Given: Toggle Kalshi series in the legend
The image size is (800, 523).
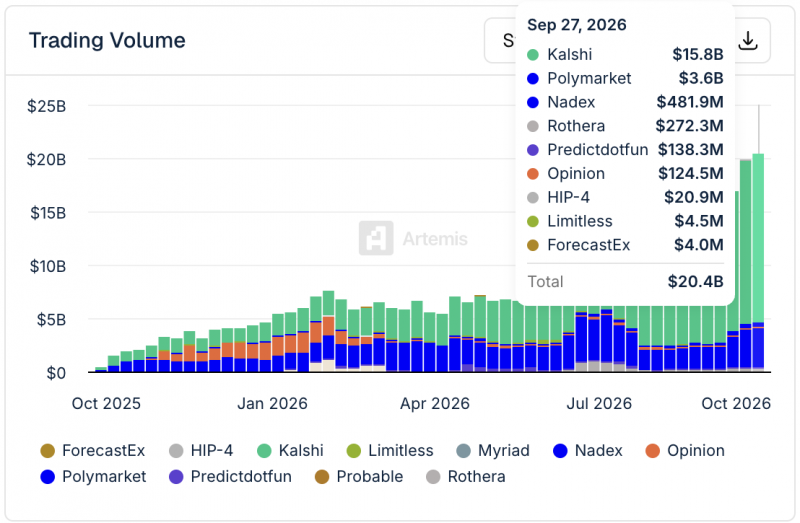Looking at the screenshot, I should tap(291, 451).
